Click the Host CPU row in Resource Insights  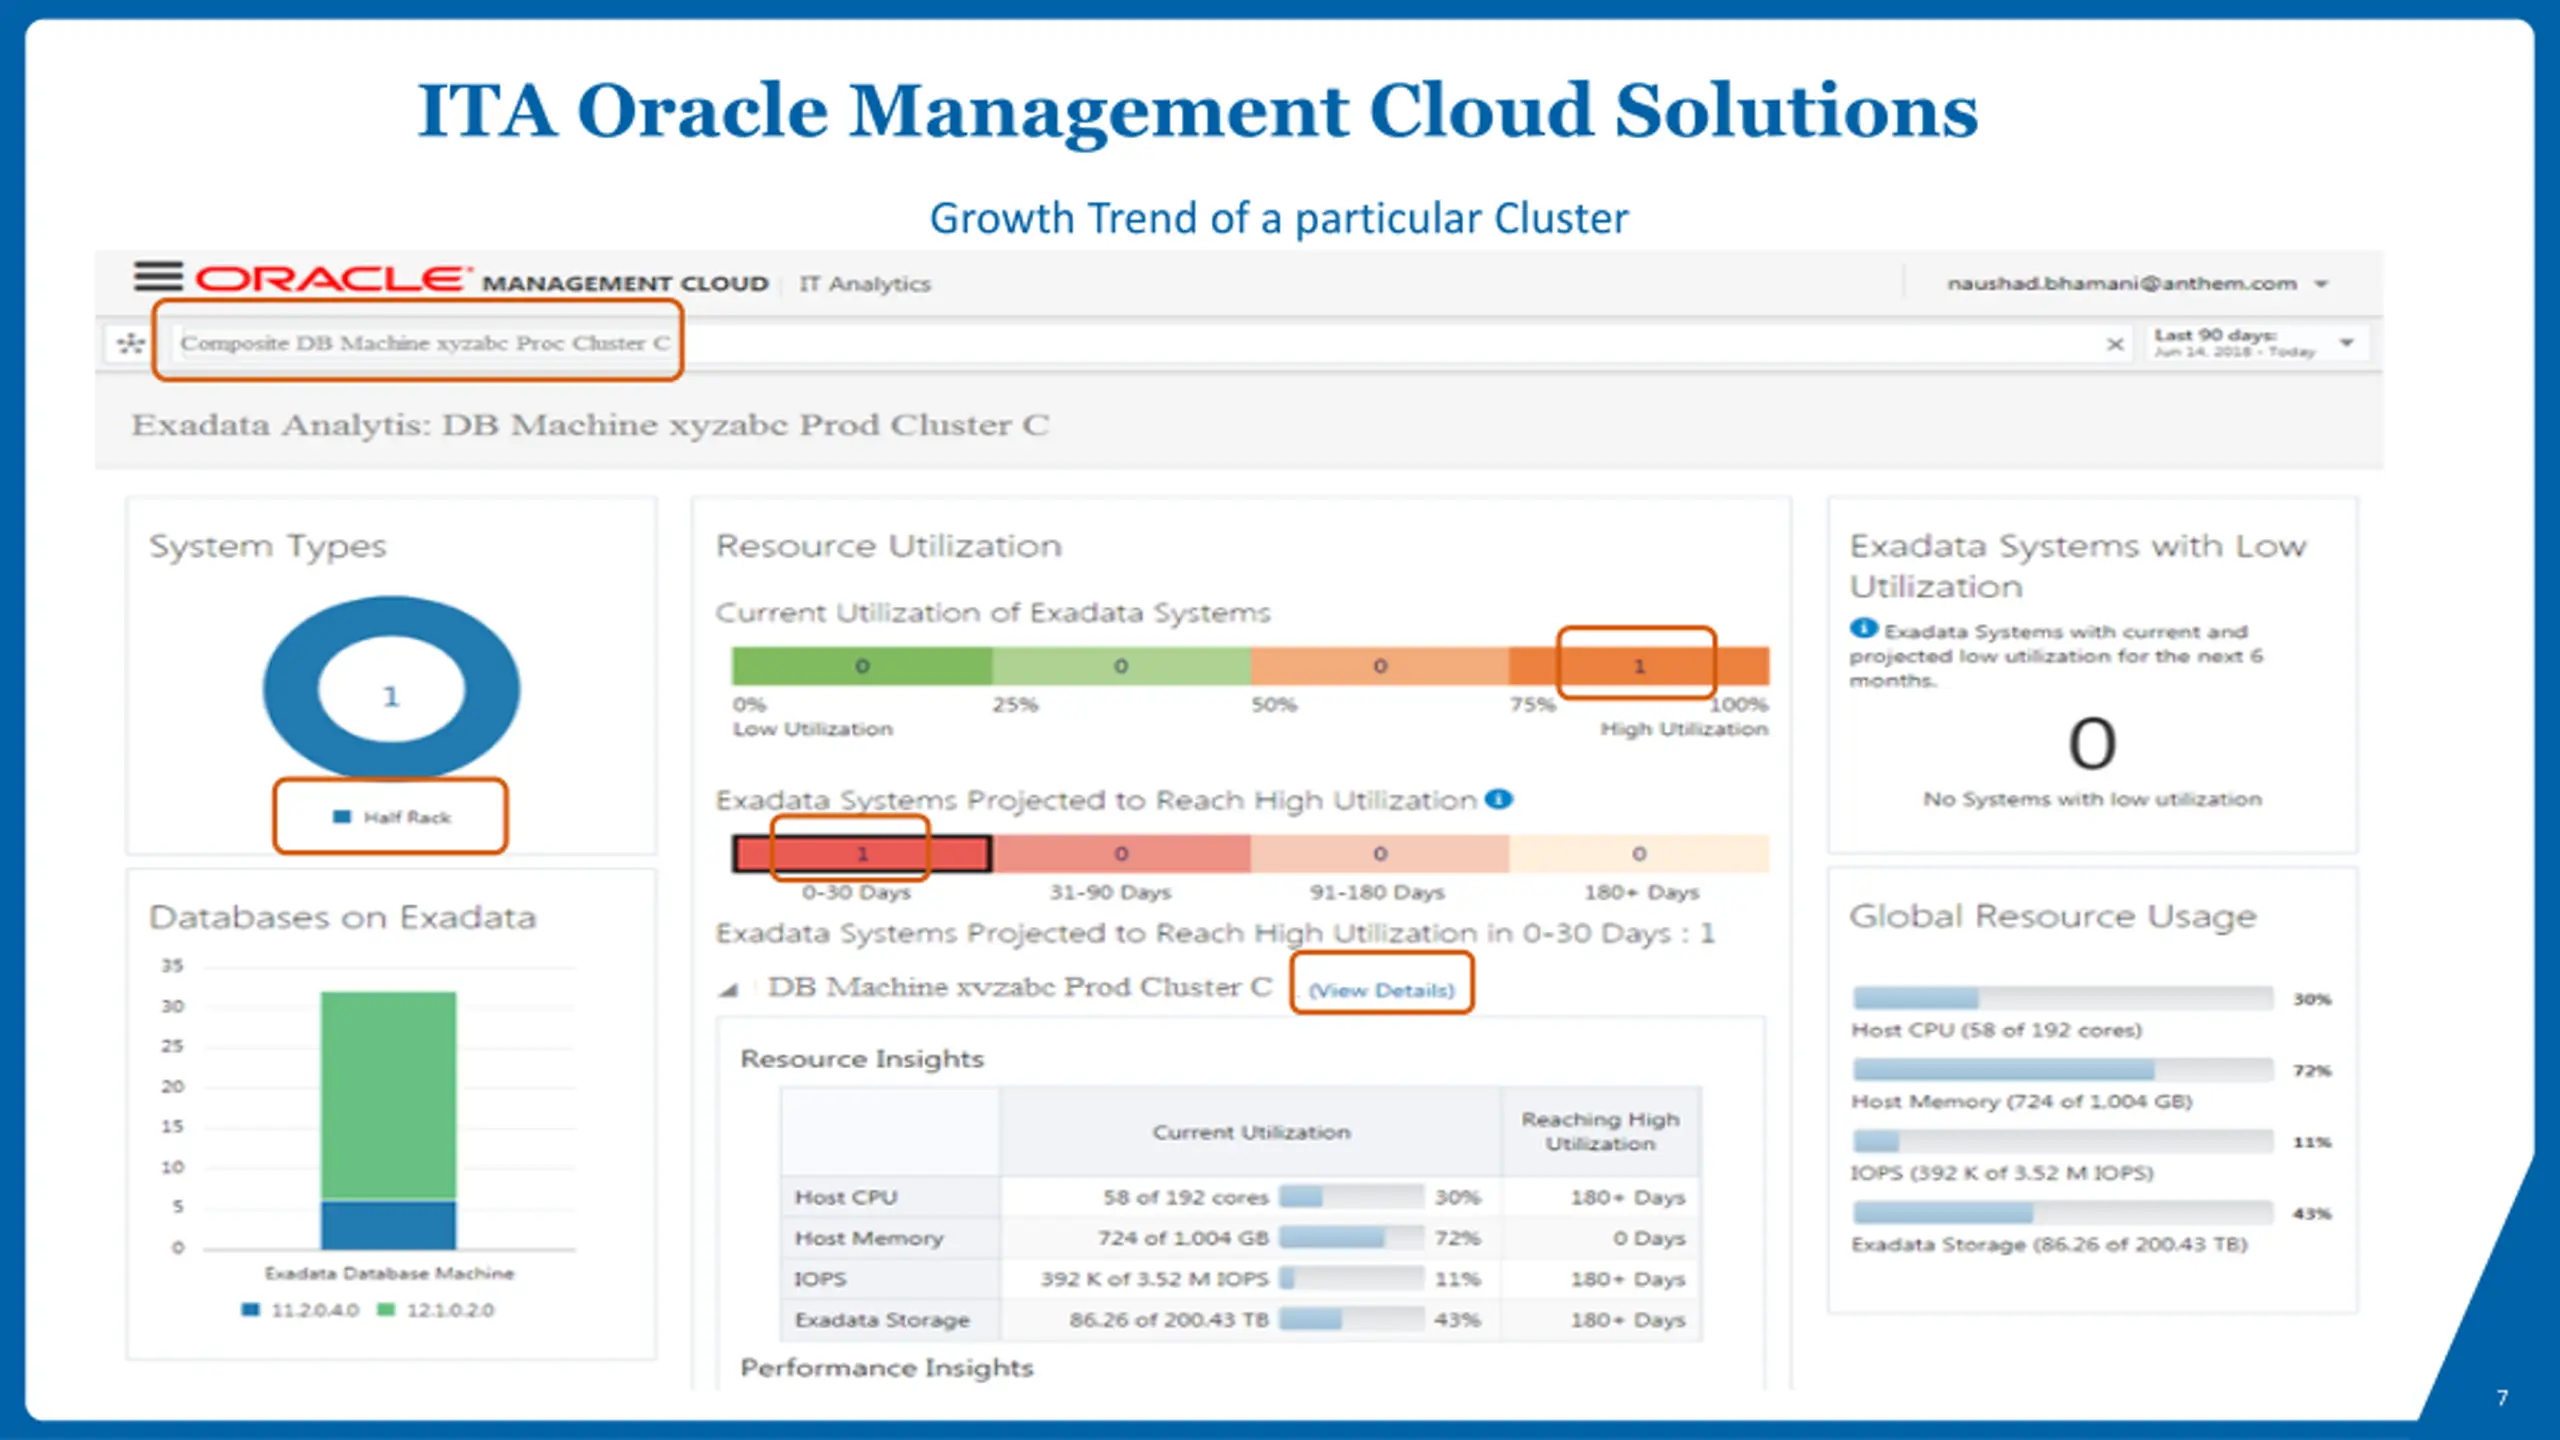(1240, 1197)
